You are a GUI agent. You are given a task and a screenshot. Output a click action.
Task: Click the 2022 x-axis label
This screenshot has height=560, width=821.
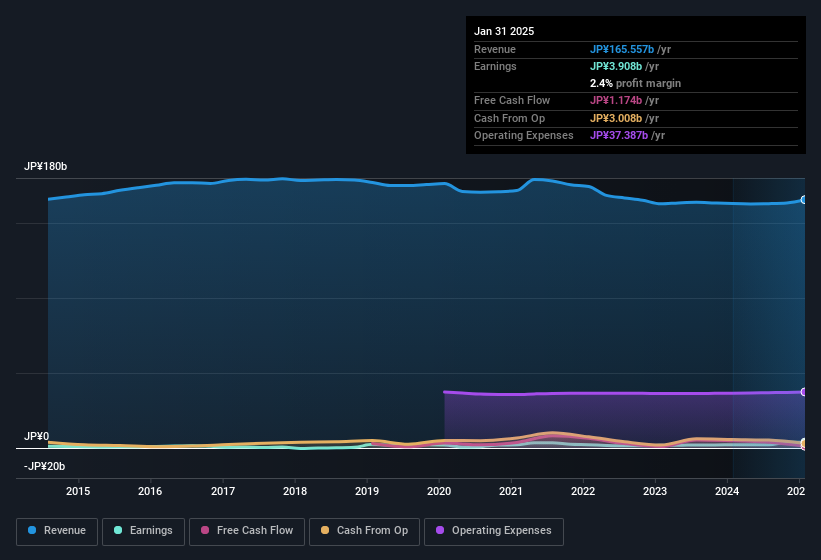[583, 491]
